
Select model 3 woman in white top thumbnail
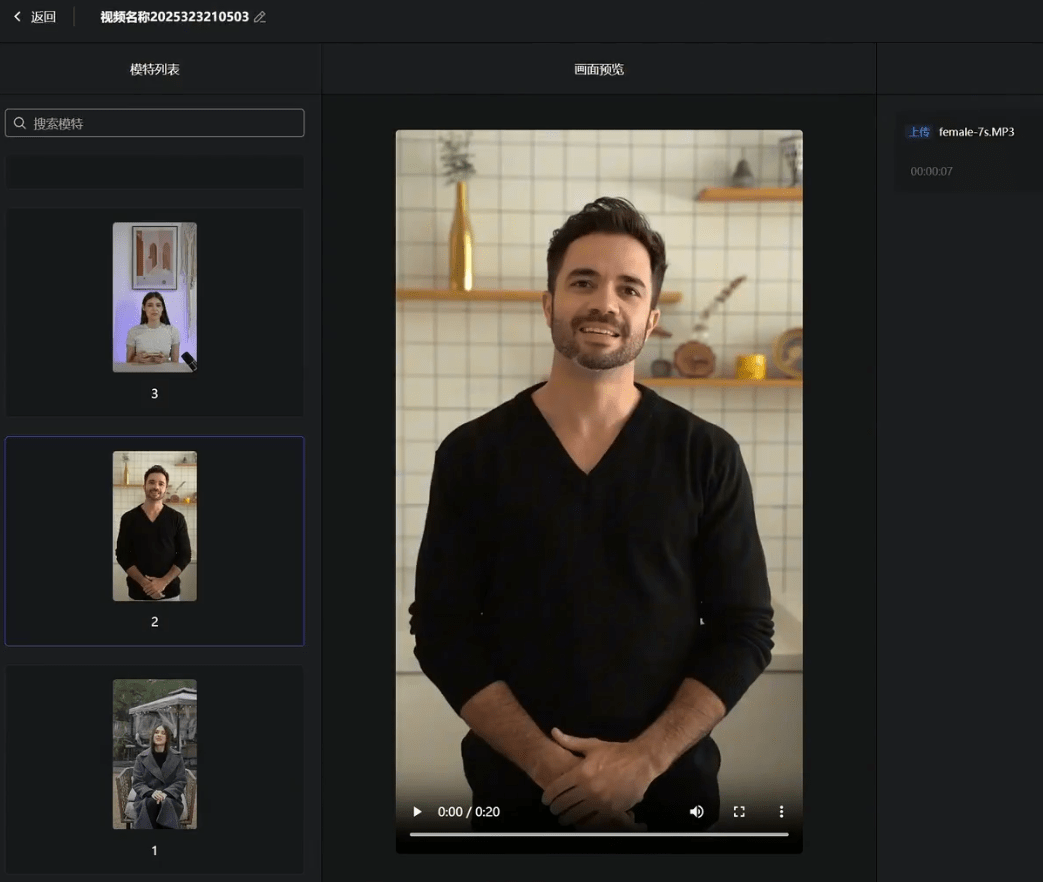coord(154,297)
